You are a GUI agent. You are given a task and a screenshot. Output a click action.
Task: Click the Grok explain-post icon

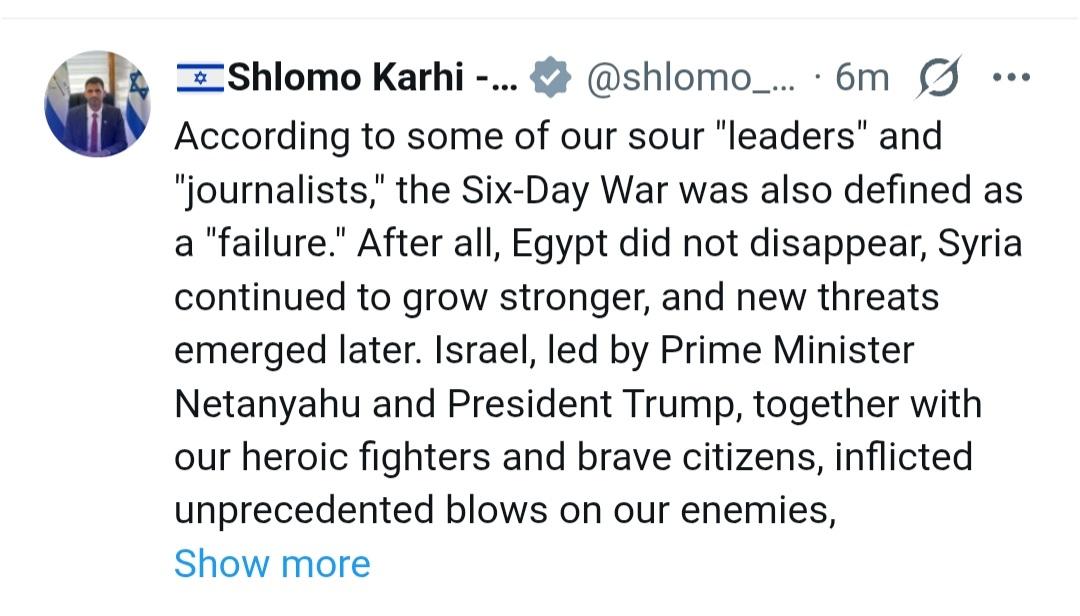[x=938, y=77]
